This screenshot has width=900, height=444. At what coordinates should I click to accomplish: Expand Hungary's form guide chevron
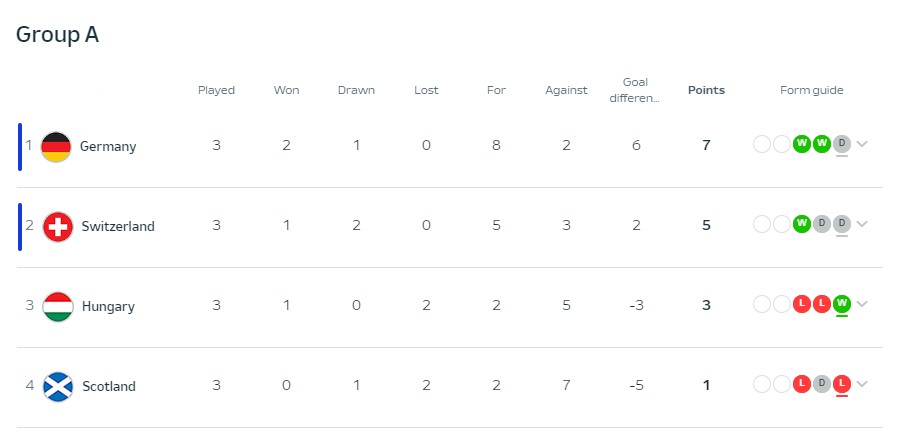863,304
